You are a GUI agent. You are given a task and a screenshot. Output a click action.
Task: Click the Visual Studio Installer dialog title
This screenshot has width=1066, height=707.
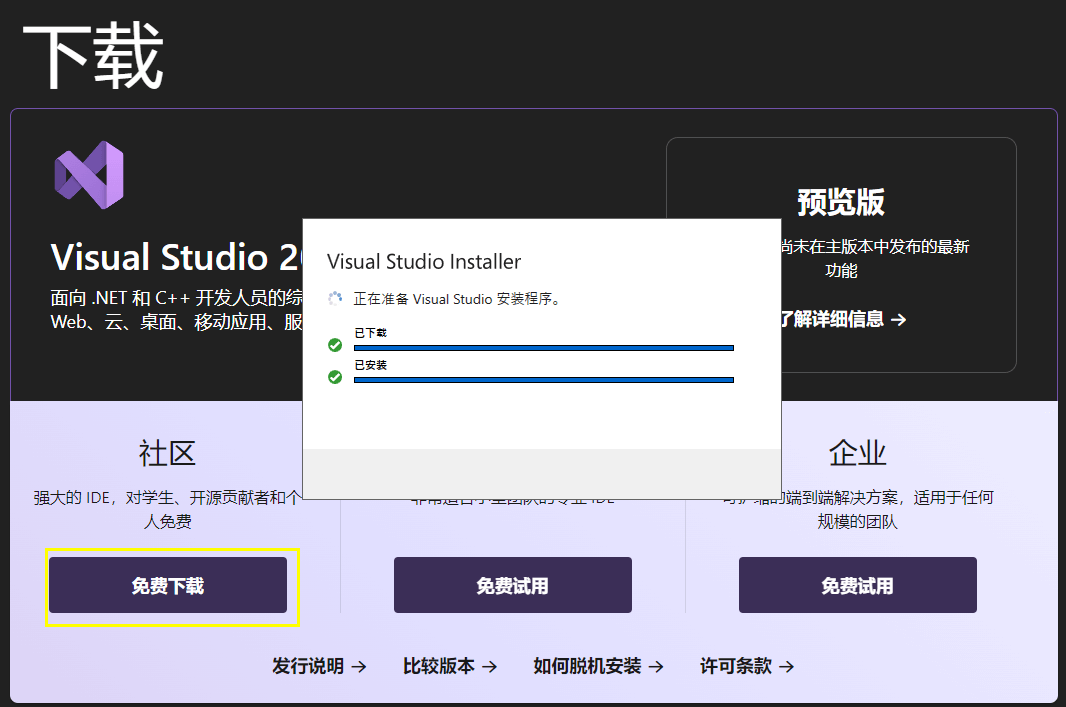tap(424, 262)
